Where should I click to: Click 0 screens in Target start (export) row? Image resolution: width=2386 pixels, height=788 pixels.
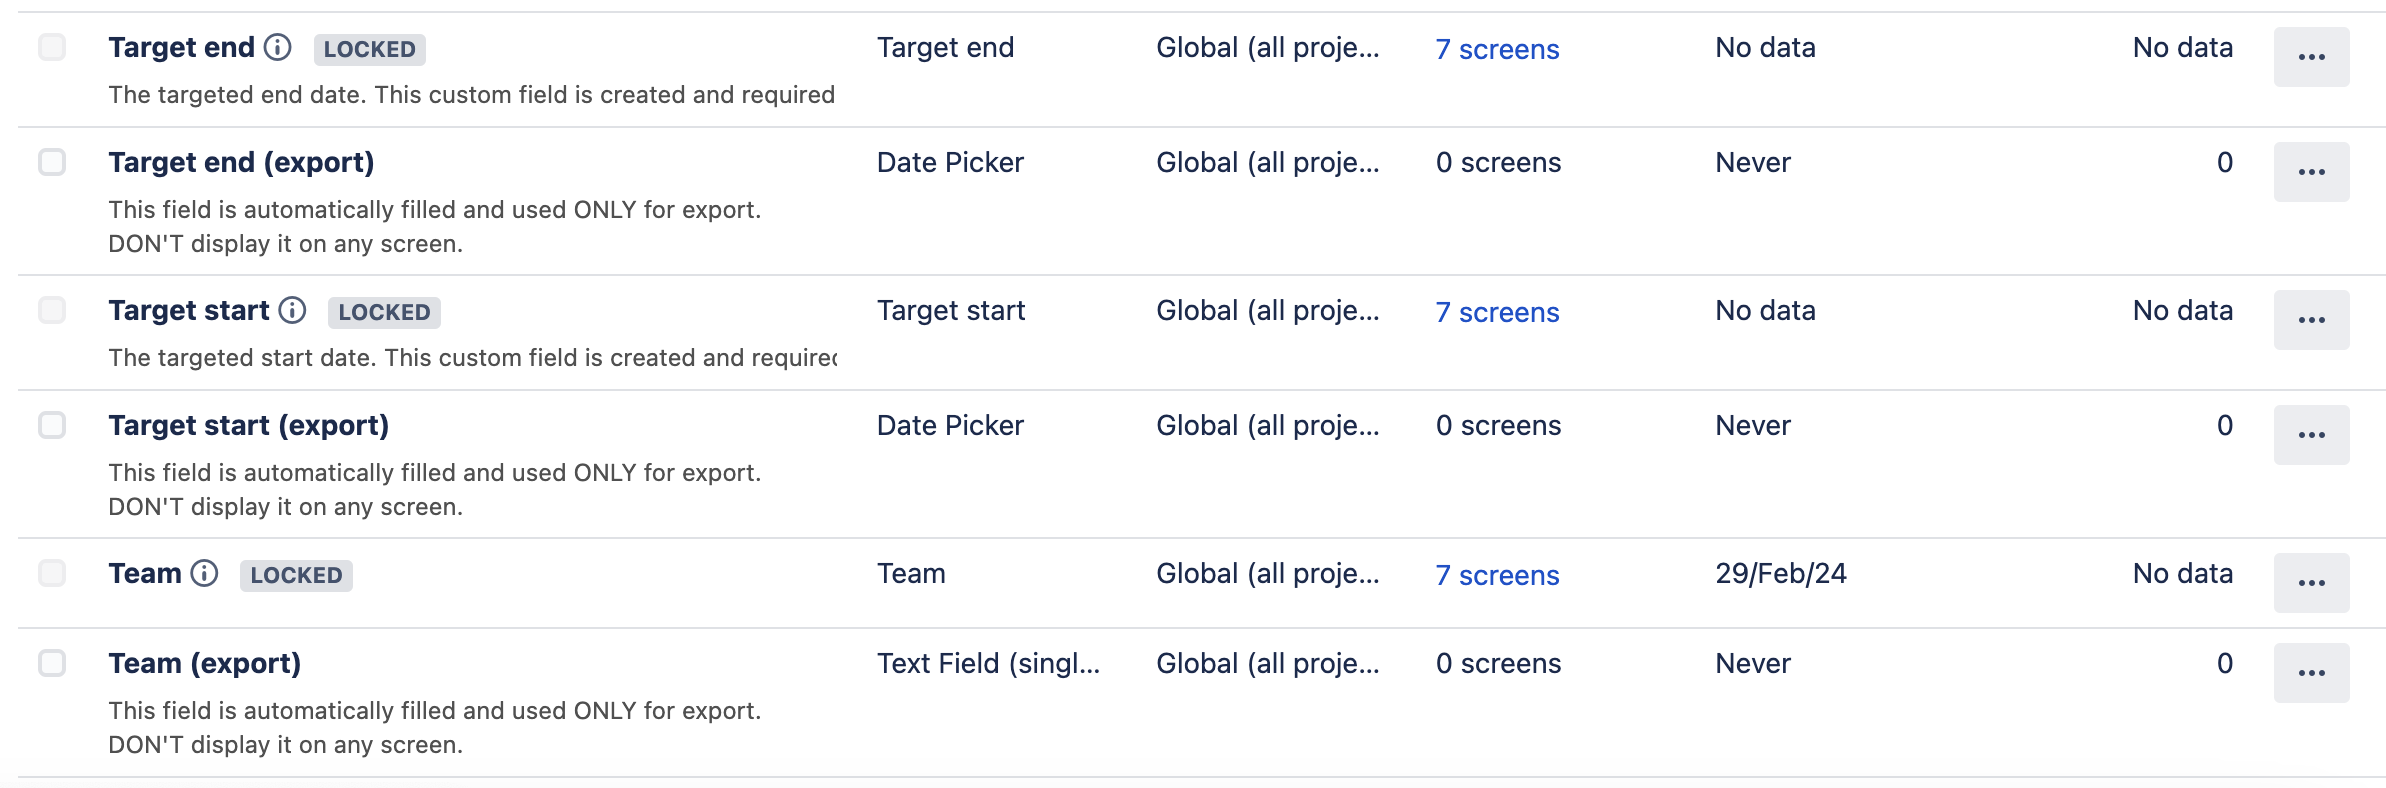(x=1498, y=425)
